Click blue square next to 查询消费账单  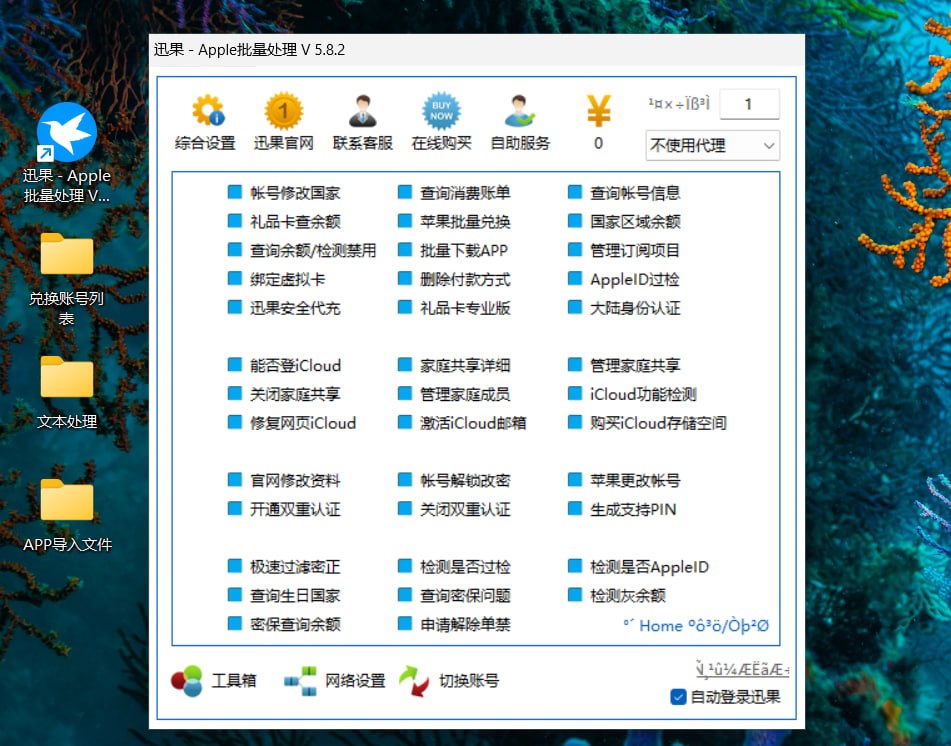click(405, 192)
